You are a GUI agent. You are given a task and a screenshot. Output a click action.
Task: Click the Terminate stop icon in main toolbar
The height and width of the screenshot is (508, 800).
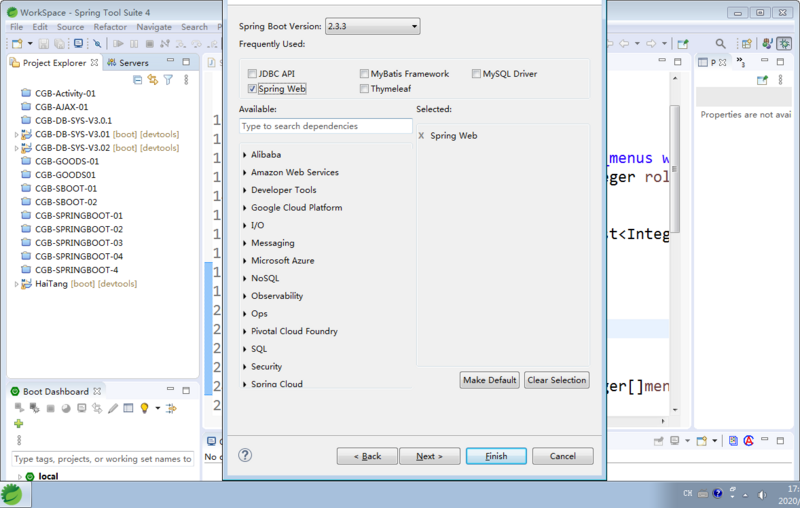(149, 44)
